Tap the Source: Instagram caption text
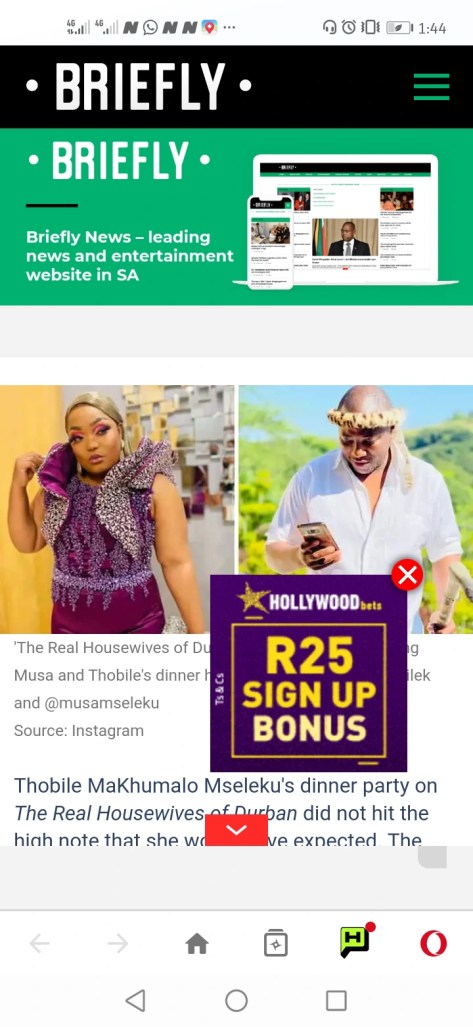This screenshot has height=1027, width=473. pos(79,731)
